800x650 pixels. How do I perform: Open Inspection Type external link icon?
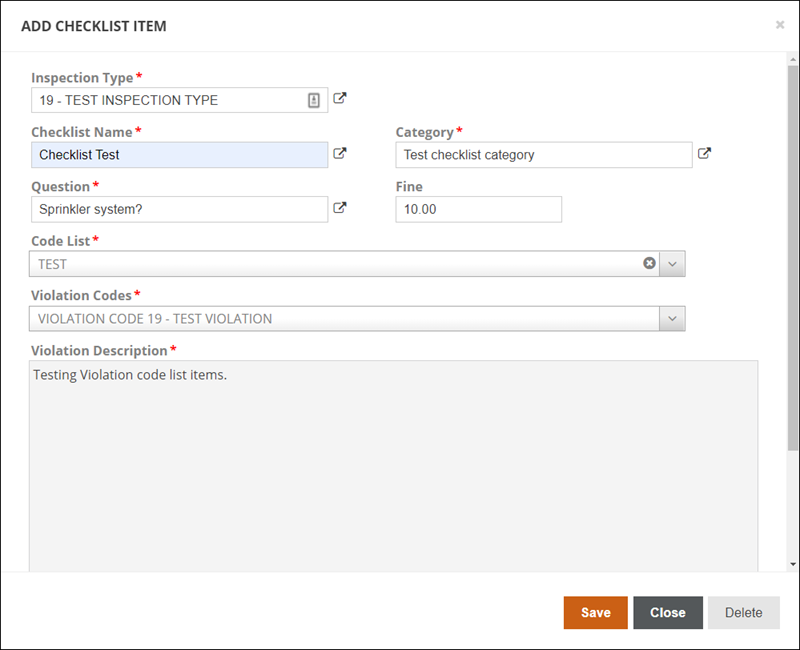click(x=340, y=98)
